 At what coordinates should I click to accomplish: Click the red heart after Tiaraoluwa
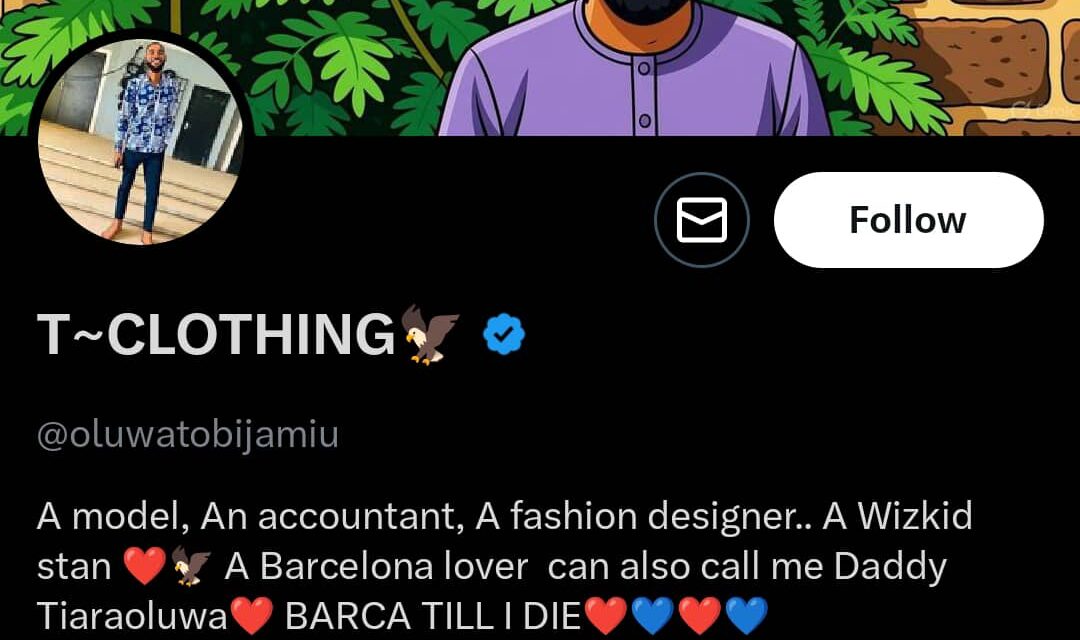(x=251, y=617)
